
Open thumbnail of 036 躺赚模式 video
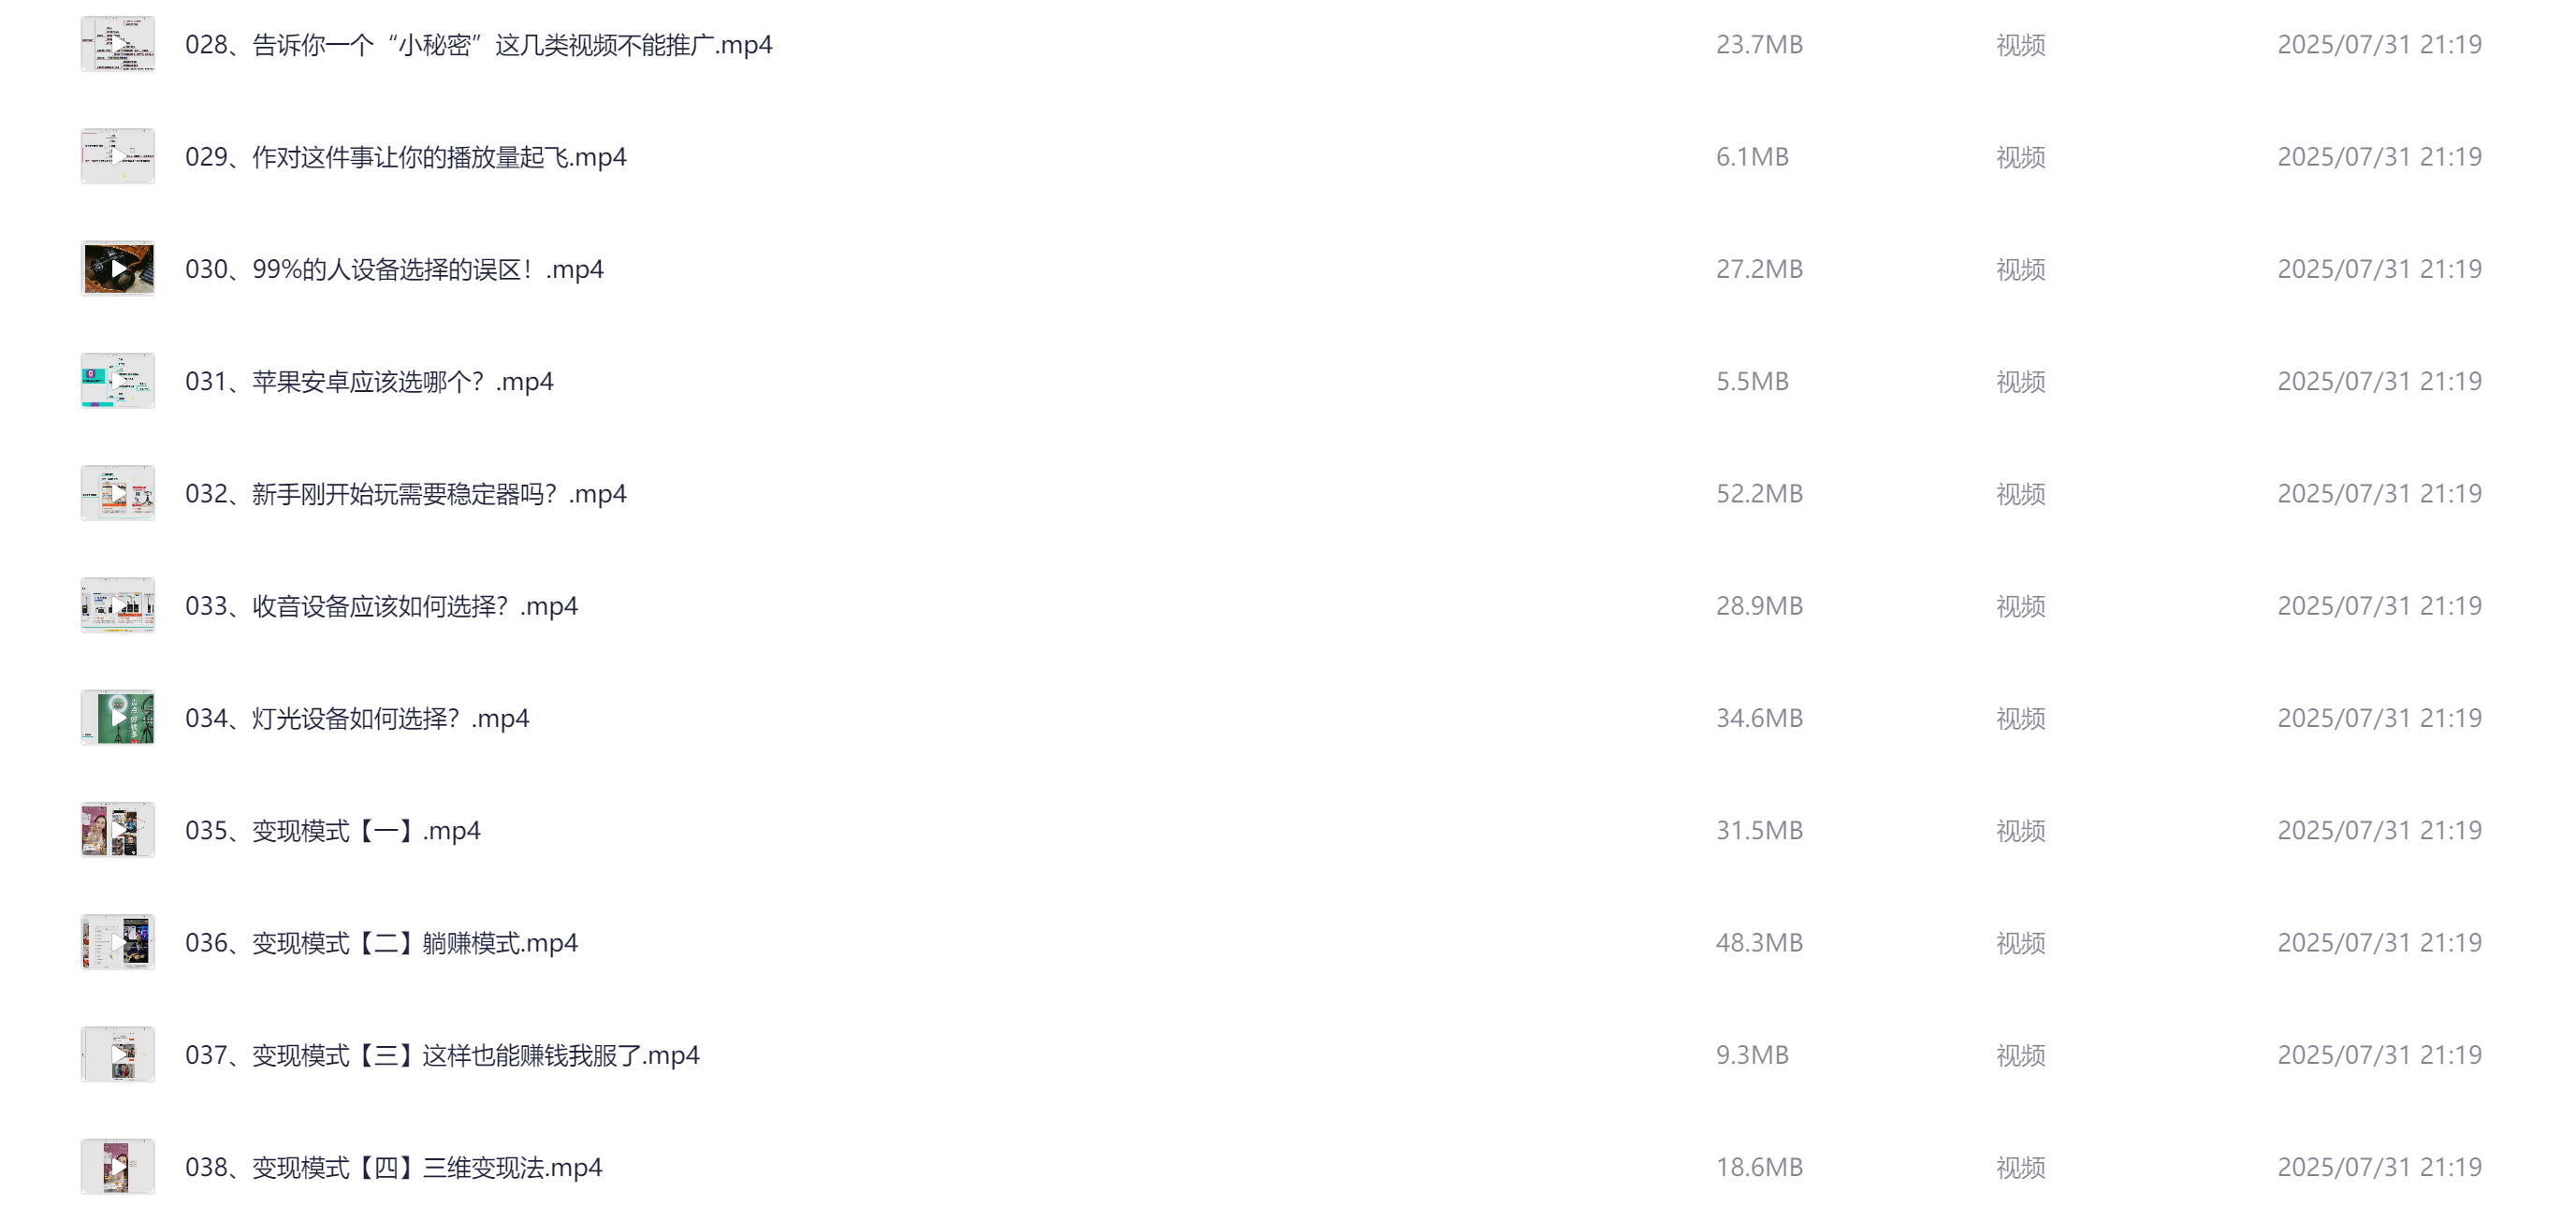[x=118, y=942]
